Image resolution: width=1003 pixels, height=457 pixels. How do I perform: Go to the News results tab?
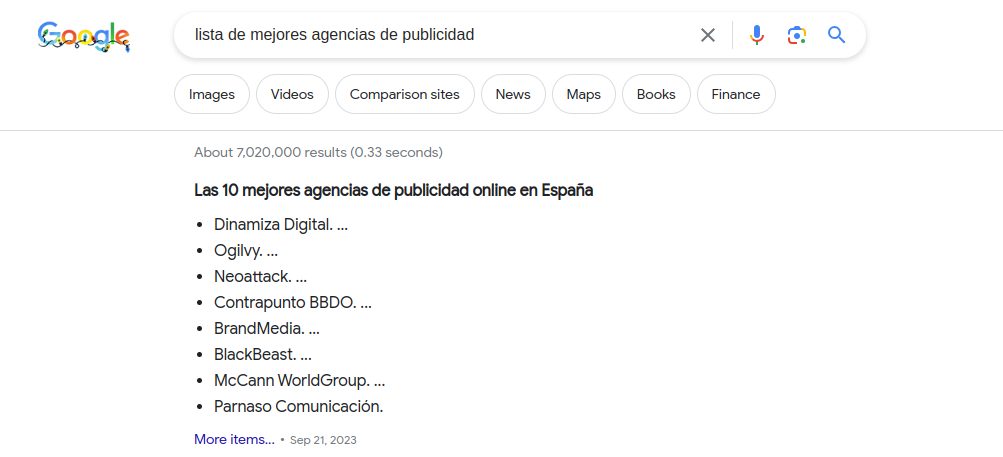[x=512, y=95]
